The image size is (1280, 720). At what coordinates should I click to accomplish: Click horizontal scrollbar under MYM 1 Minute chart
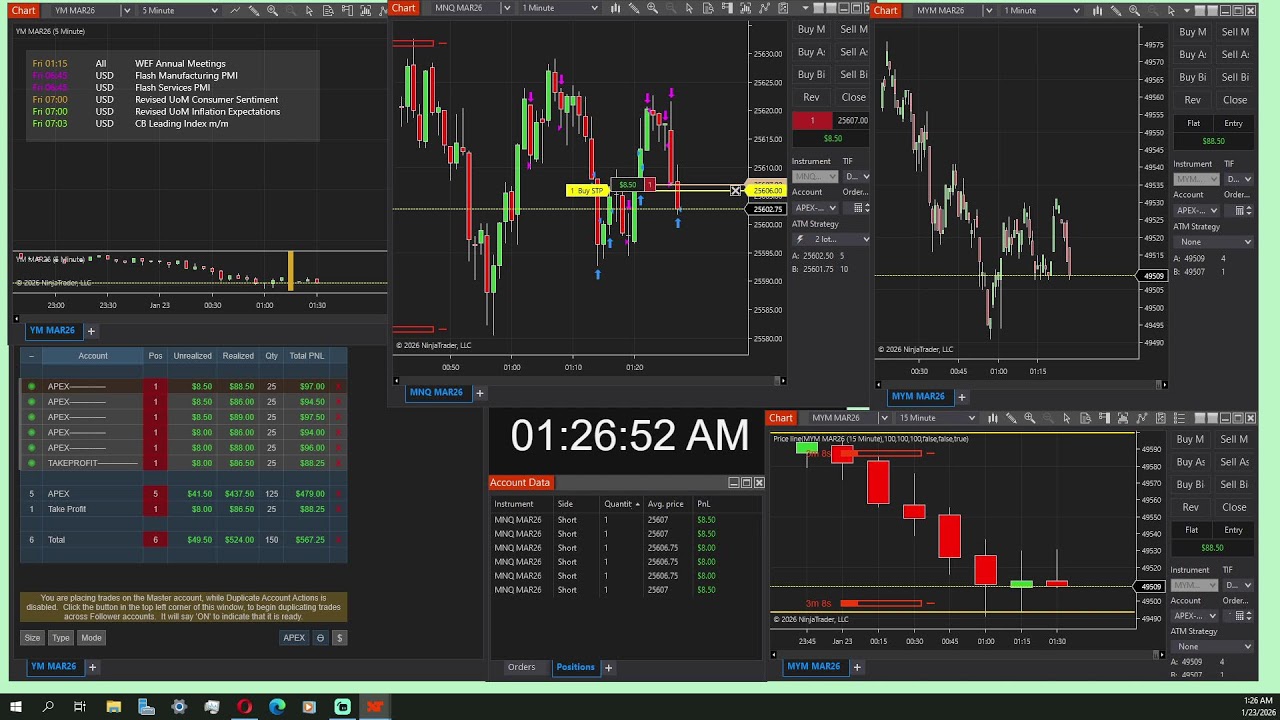[1020, 385]
